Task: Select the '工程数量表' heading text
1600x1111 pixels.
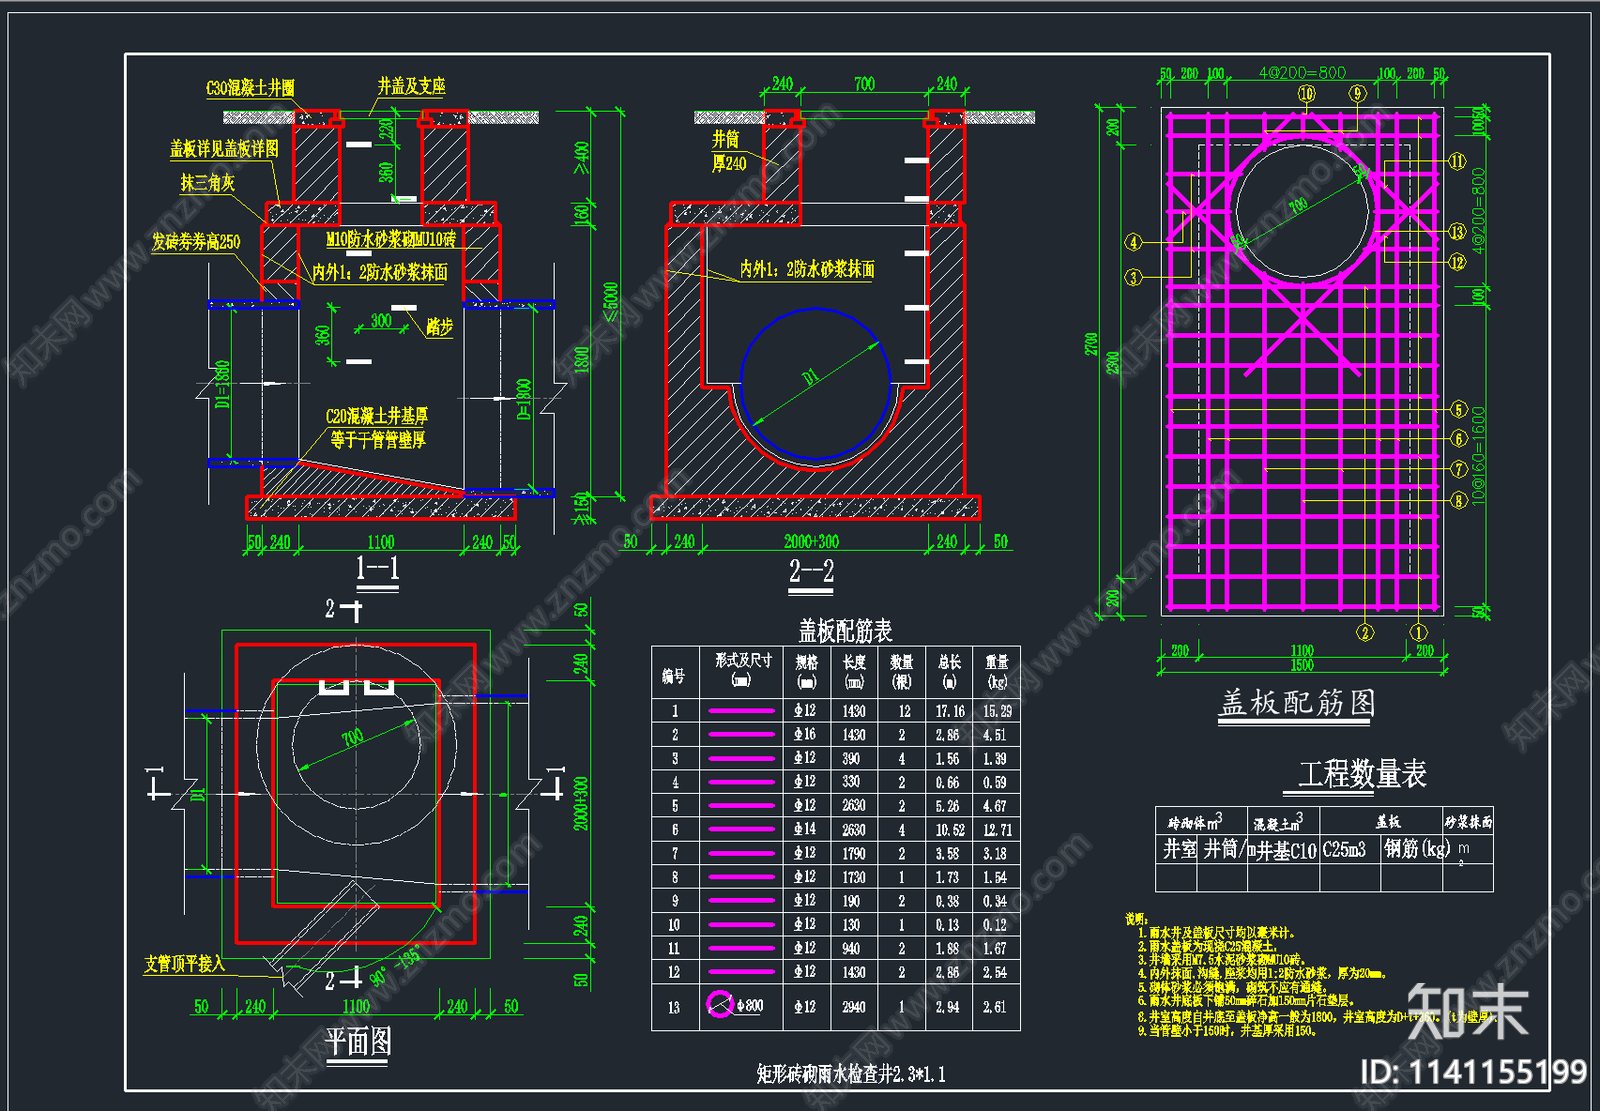Action: click(1362, 773)
